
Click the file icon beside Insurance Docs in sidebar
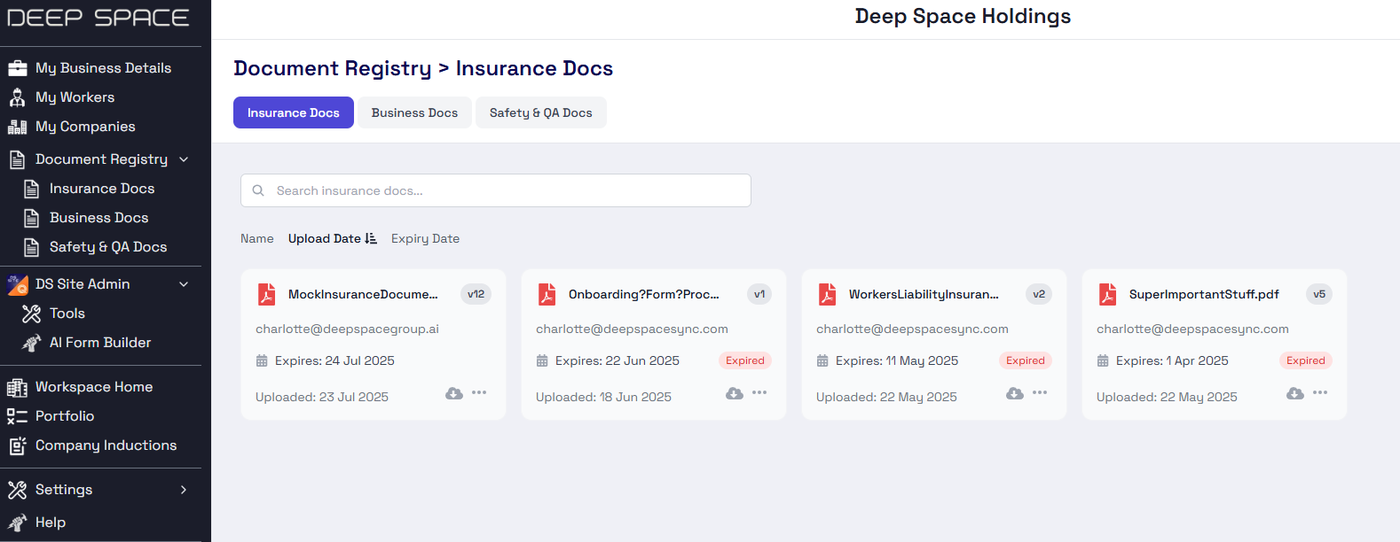click(x=32, y=189)
